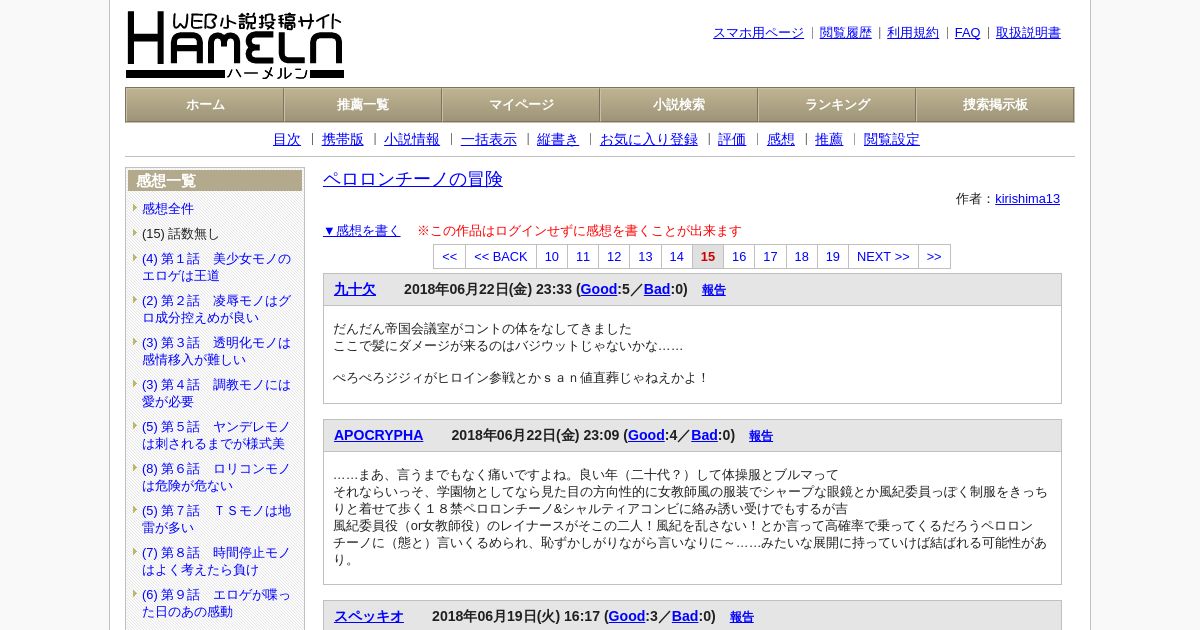1200x630 pixels.
Task: Open the スマホ用ページ link
Action: pos(758,33)
